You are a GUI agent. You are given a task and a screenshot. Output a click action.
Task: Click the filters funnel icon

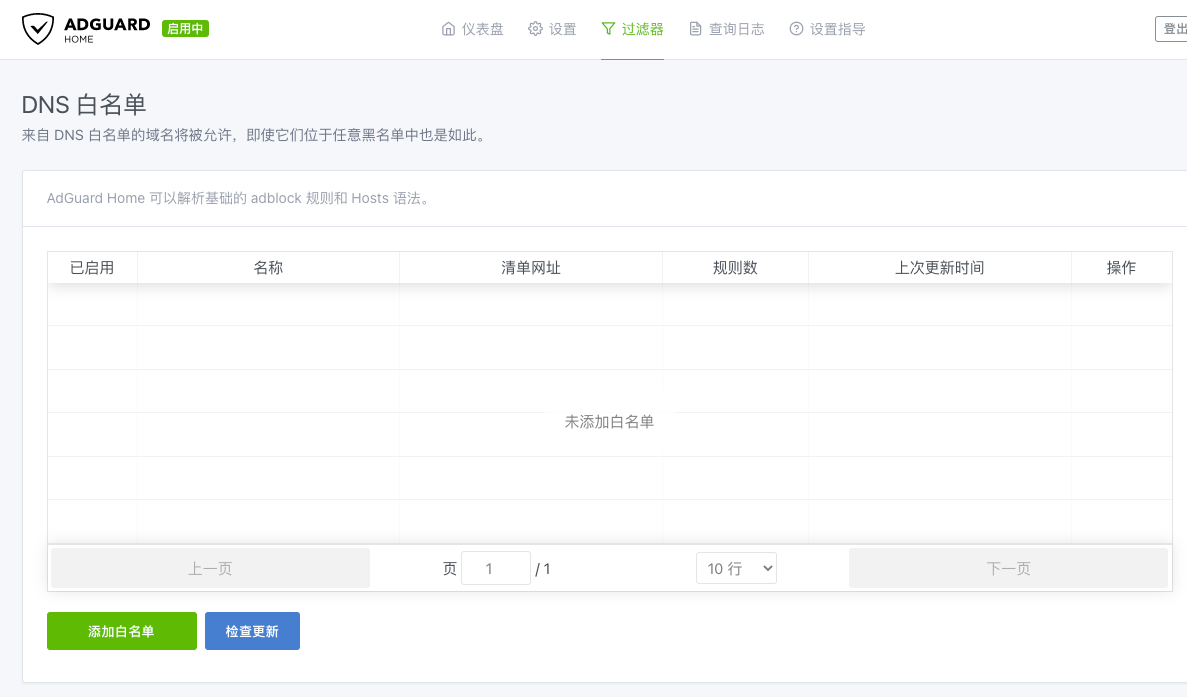608,29
